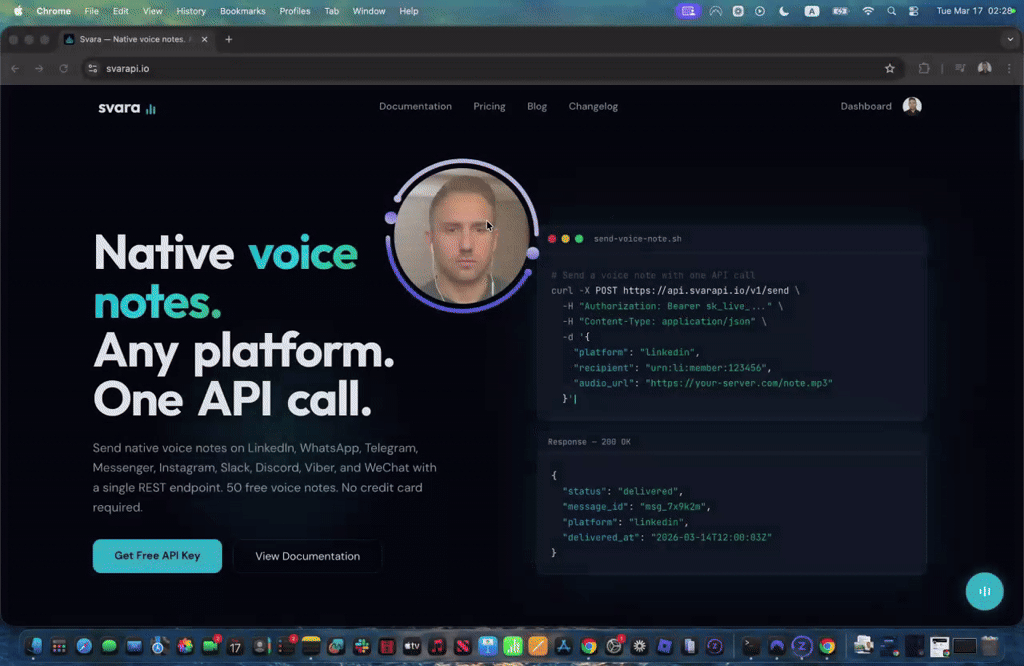The image size is (1024, 666).
Task: Open the purple screen-sharing menu bar icon
Action: point(688,11)
